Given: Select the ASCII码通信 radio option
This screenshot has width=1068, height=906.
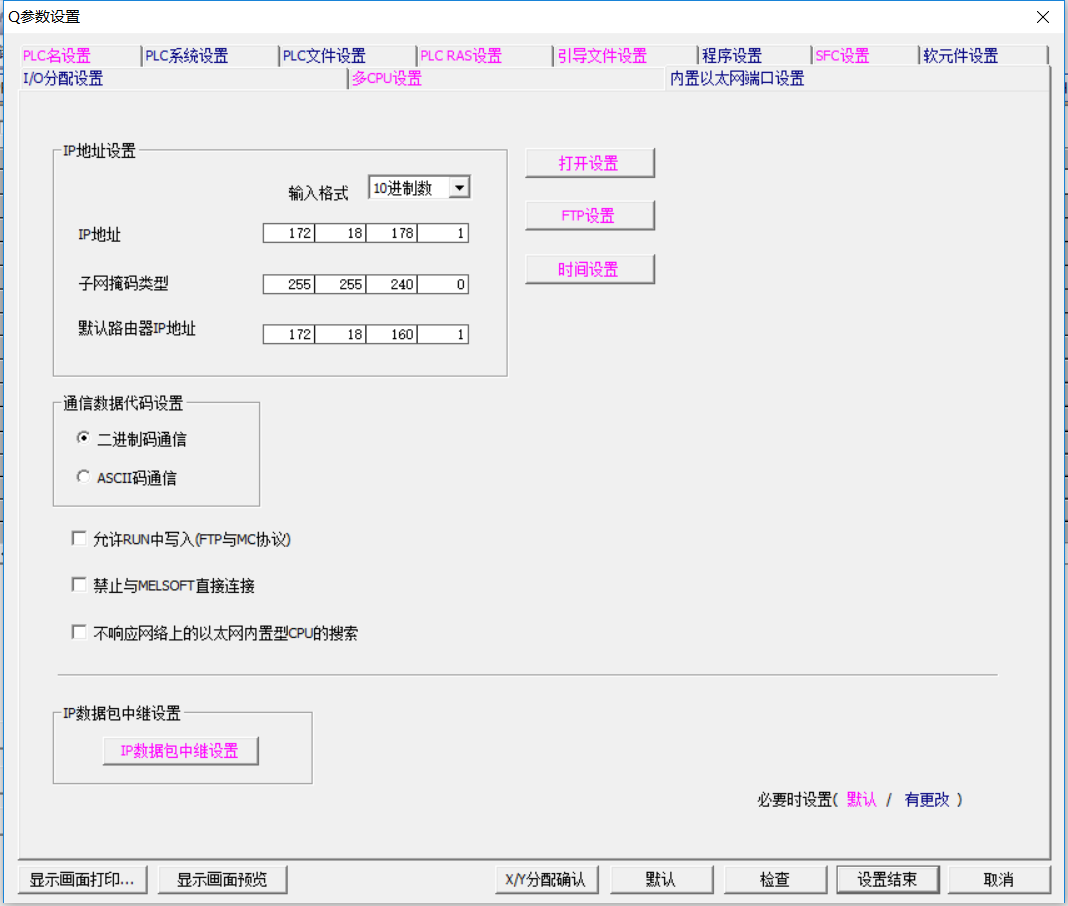Looking at the screenshot, I should 83,477.
